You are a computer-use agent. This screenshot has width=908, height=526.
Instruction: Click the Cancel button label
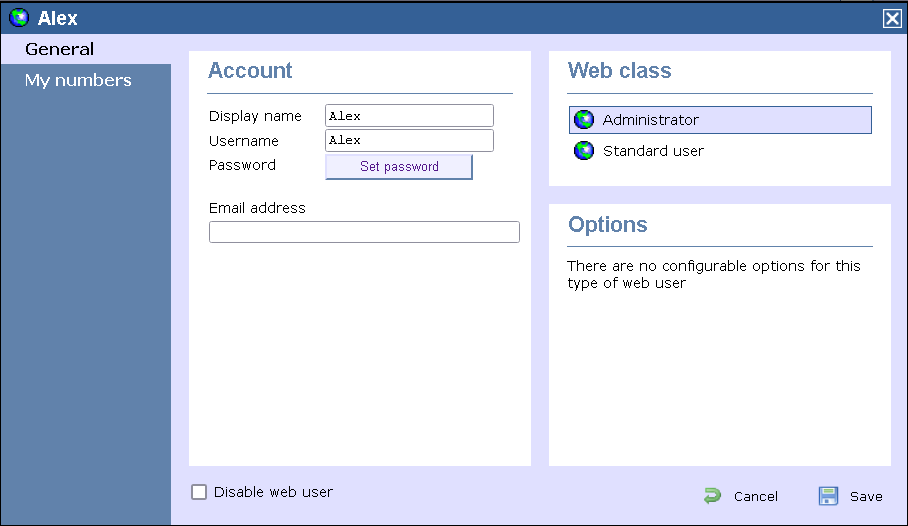pyautogui.click(x=755, y=497)
